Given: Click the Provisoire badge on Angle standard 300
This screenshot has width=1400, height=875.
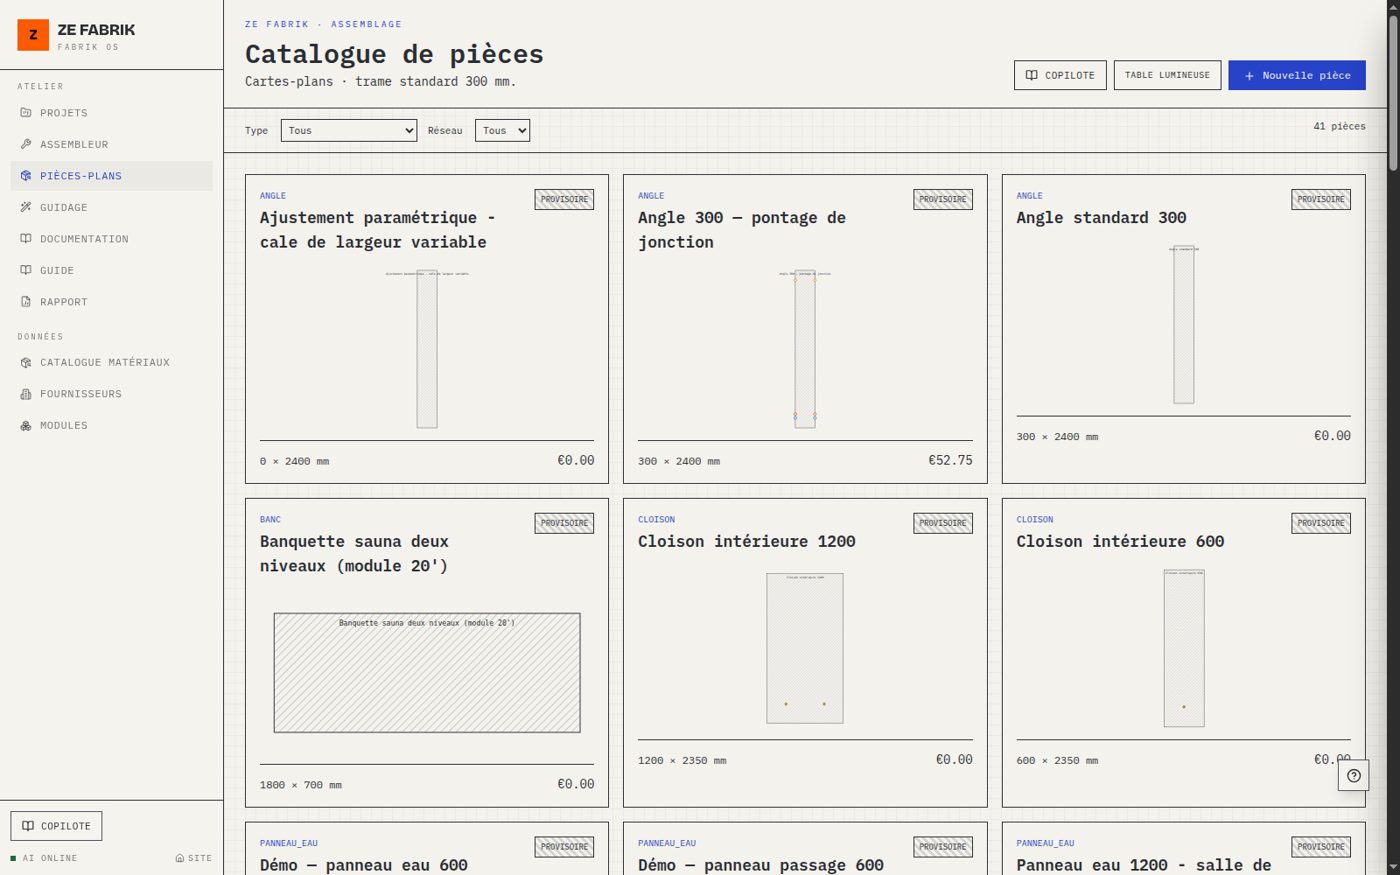Looking at the screenshot, I should [1321, 199].
